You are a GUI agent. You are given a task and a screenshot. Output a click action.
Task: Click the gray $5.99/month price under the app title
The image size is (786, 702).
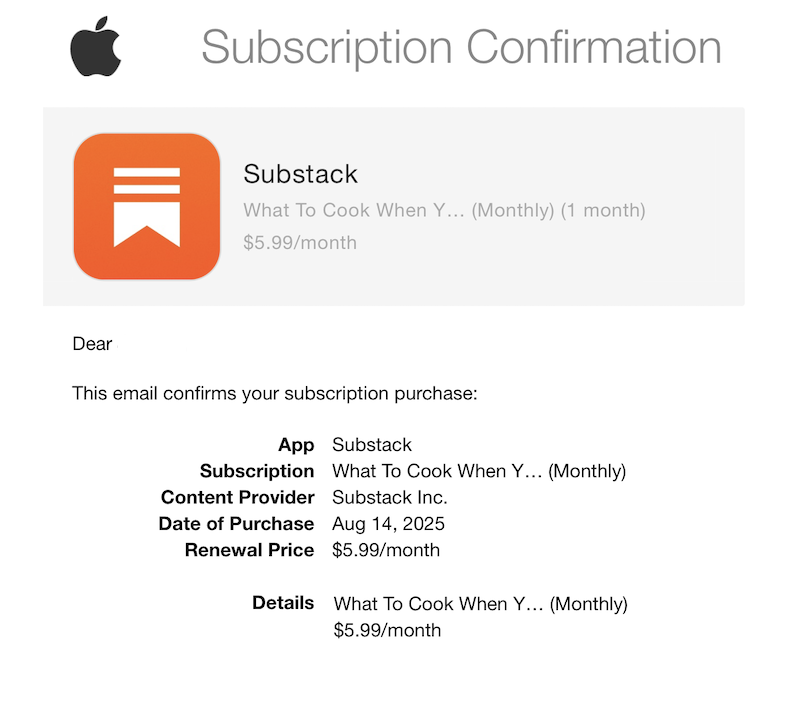coord(300,242)
